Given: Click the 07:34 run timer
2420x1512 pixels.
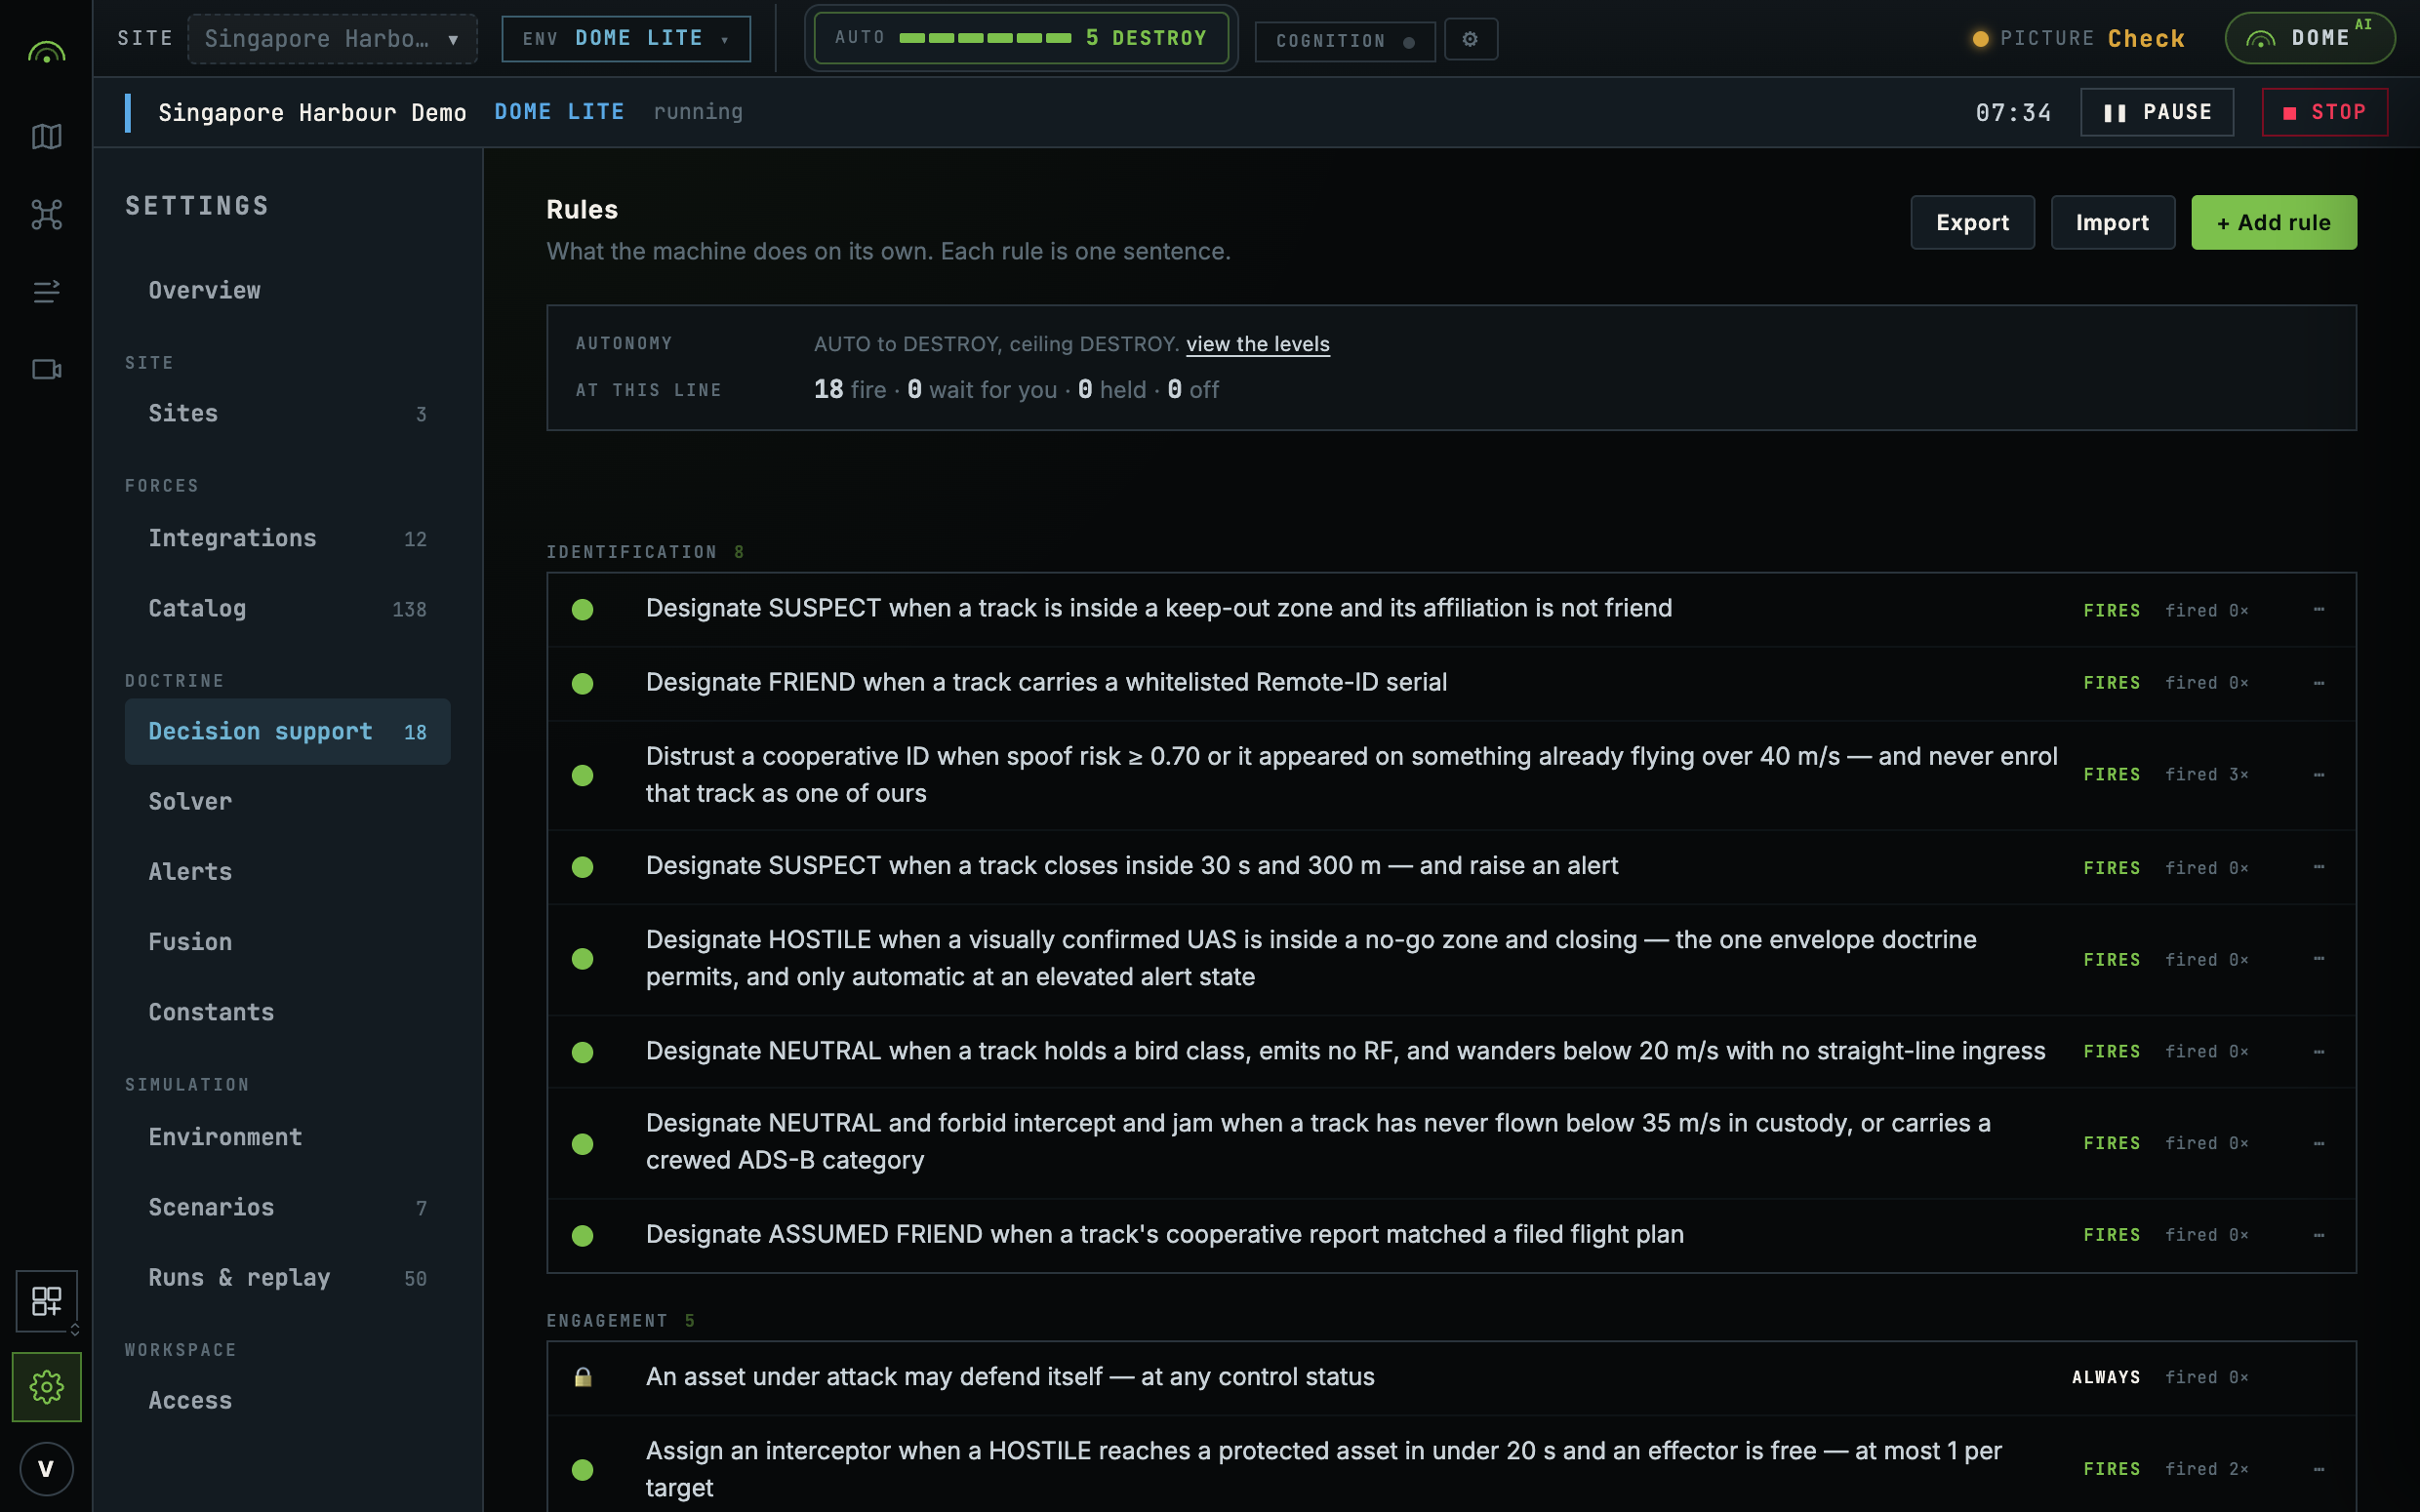Looking at the screenshot, I should click(2013, 112).
